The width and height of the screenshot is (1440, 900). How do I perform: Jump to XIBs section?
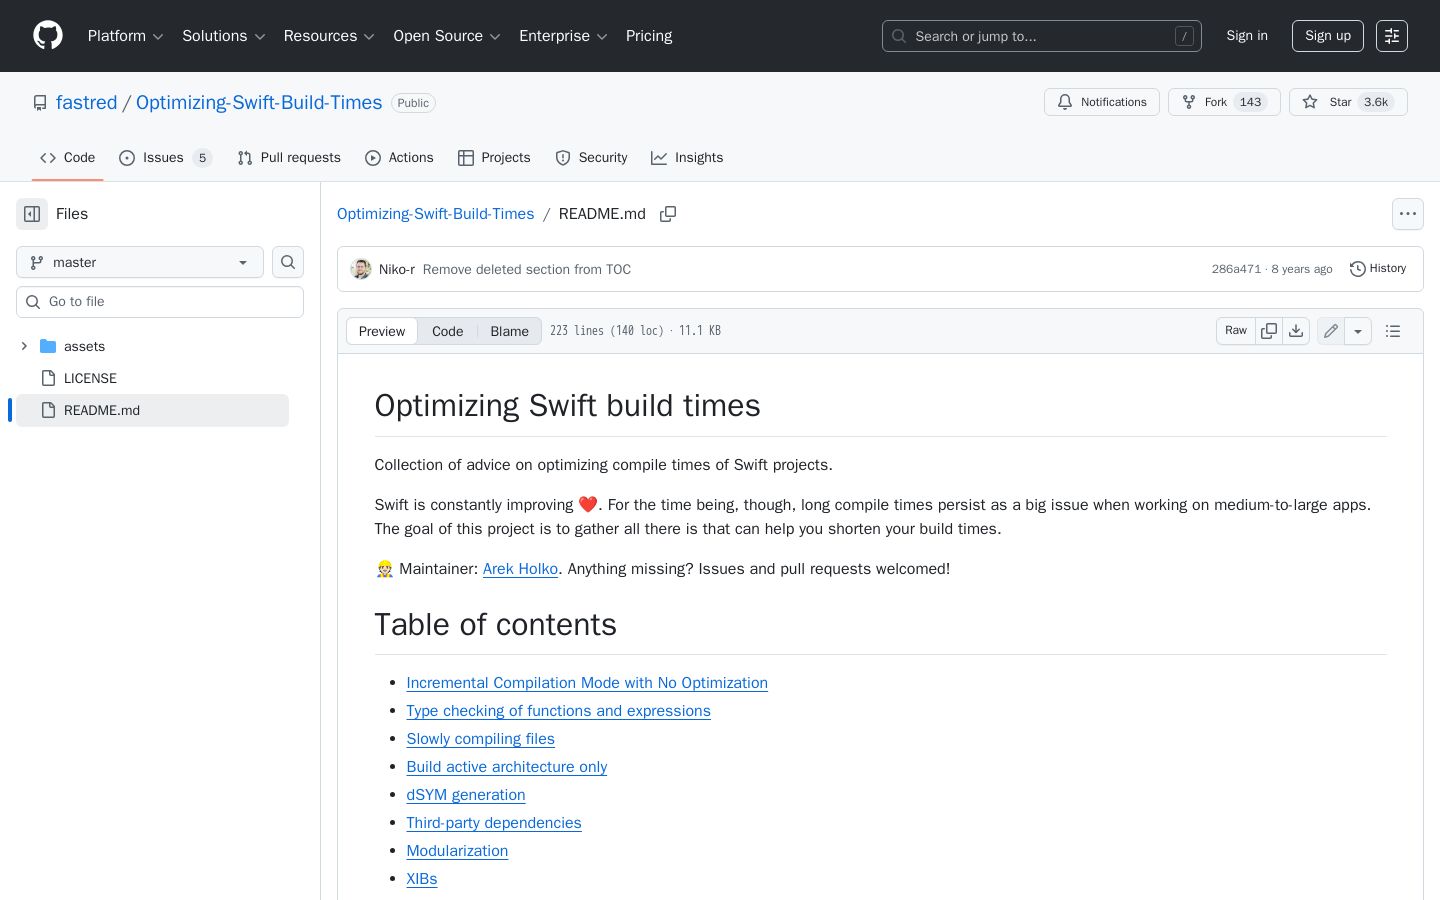[422, 879]
